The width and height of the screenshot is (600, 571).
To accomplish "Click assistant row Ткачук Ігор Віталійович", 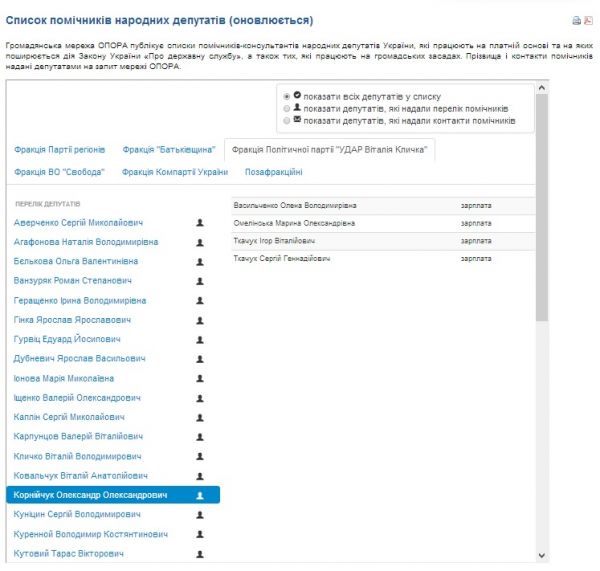I will pyautogui.click(x=383, y=241).
